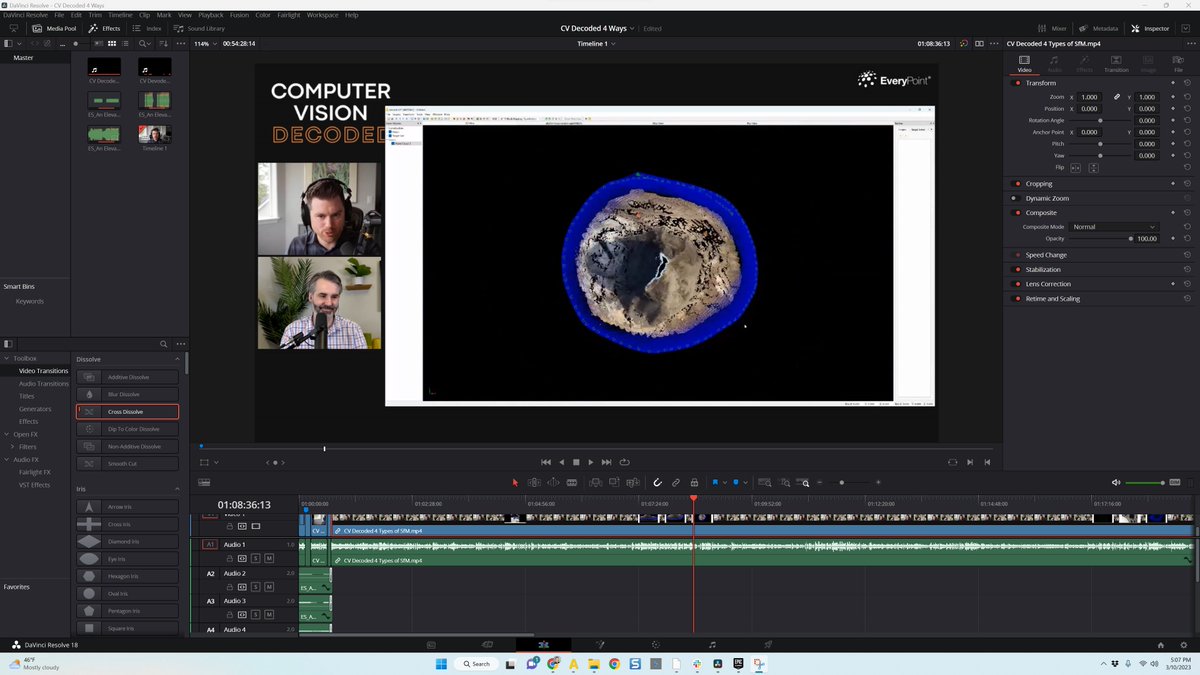
Task: Click the timeline view options icon
Action: [x=204, y=482]
